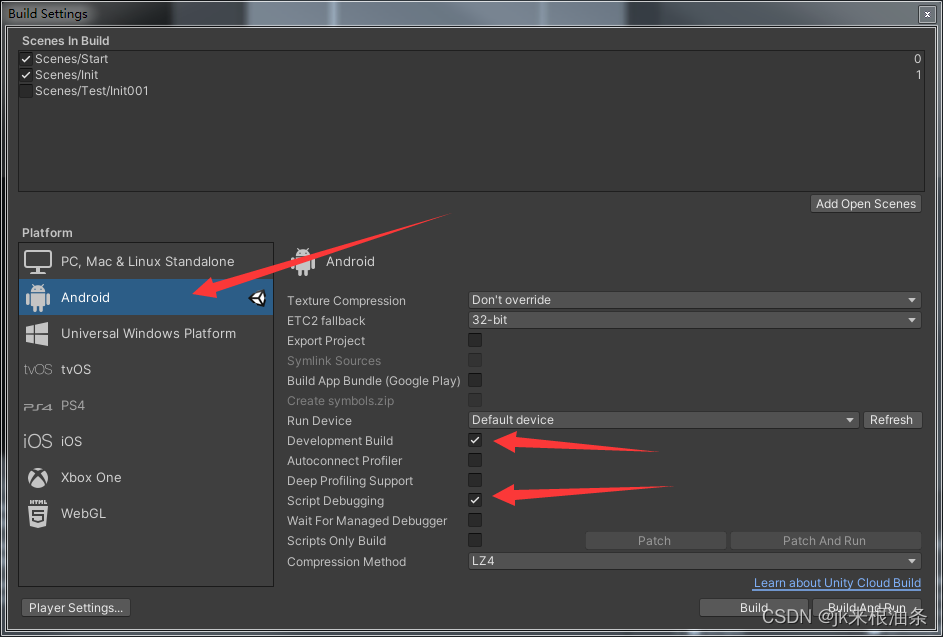The height and width of the screenshot is (637, 943).
Task: Click the Development Build label
Action: 340,441
